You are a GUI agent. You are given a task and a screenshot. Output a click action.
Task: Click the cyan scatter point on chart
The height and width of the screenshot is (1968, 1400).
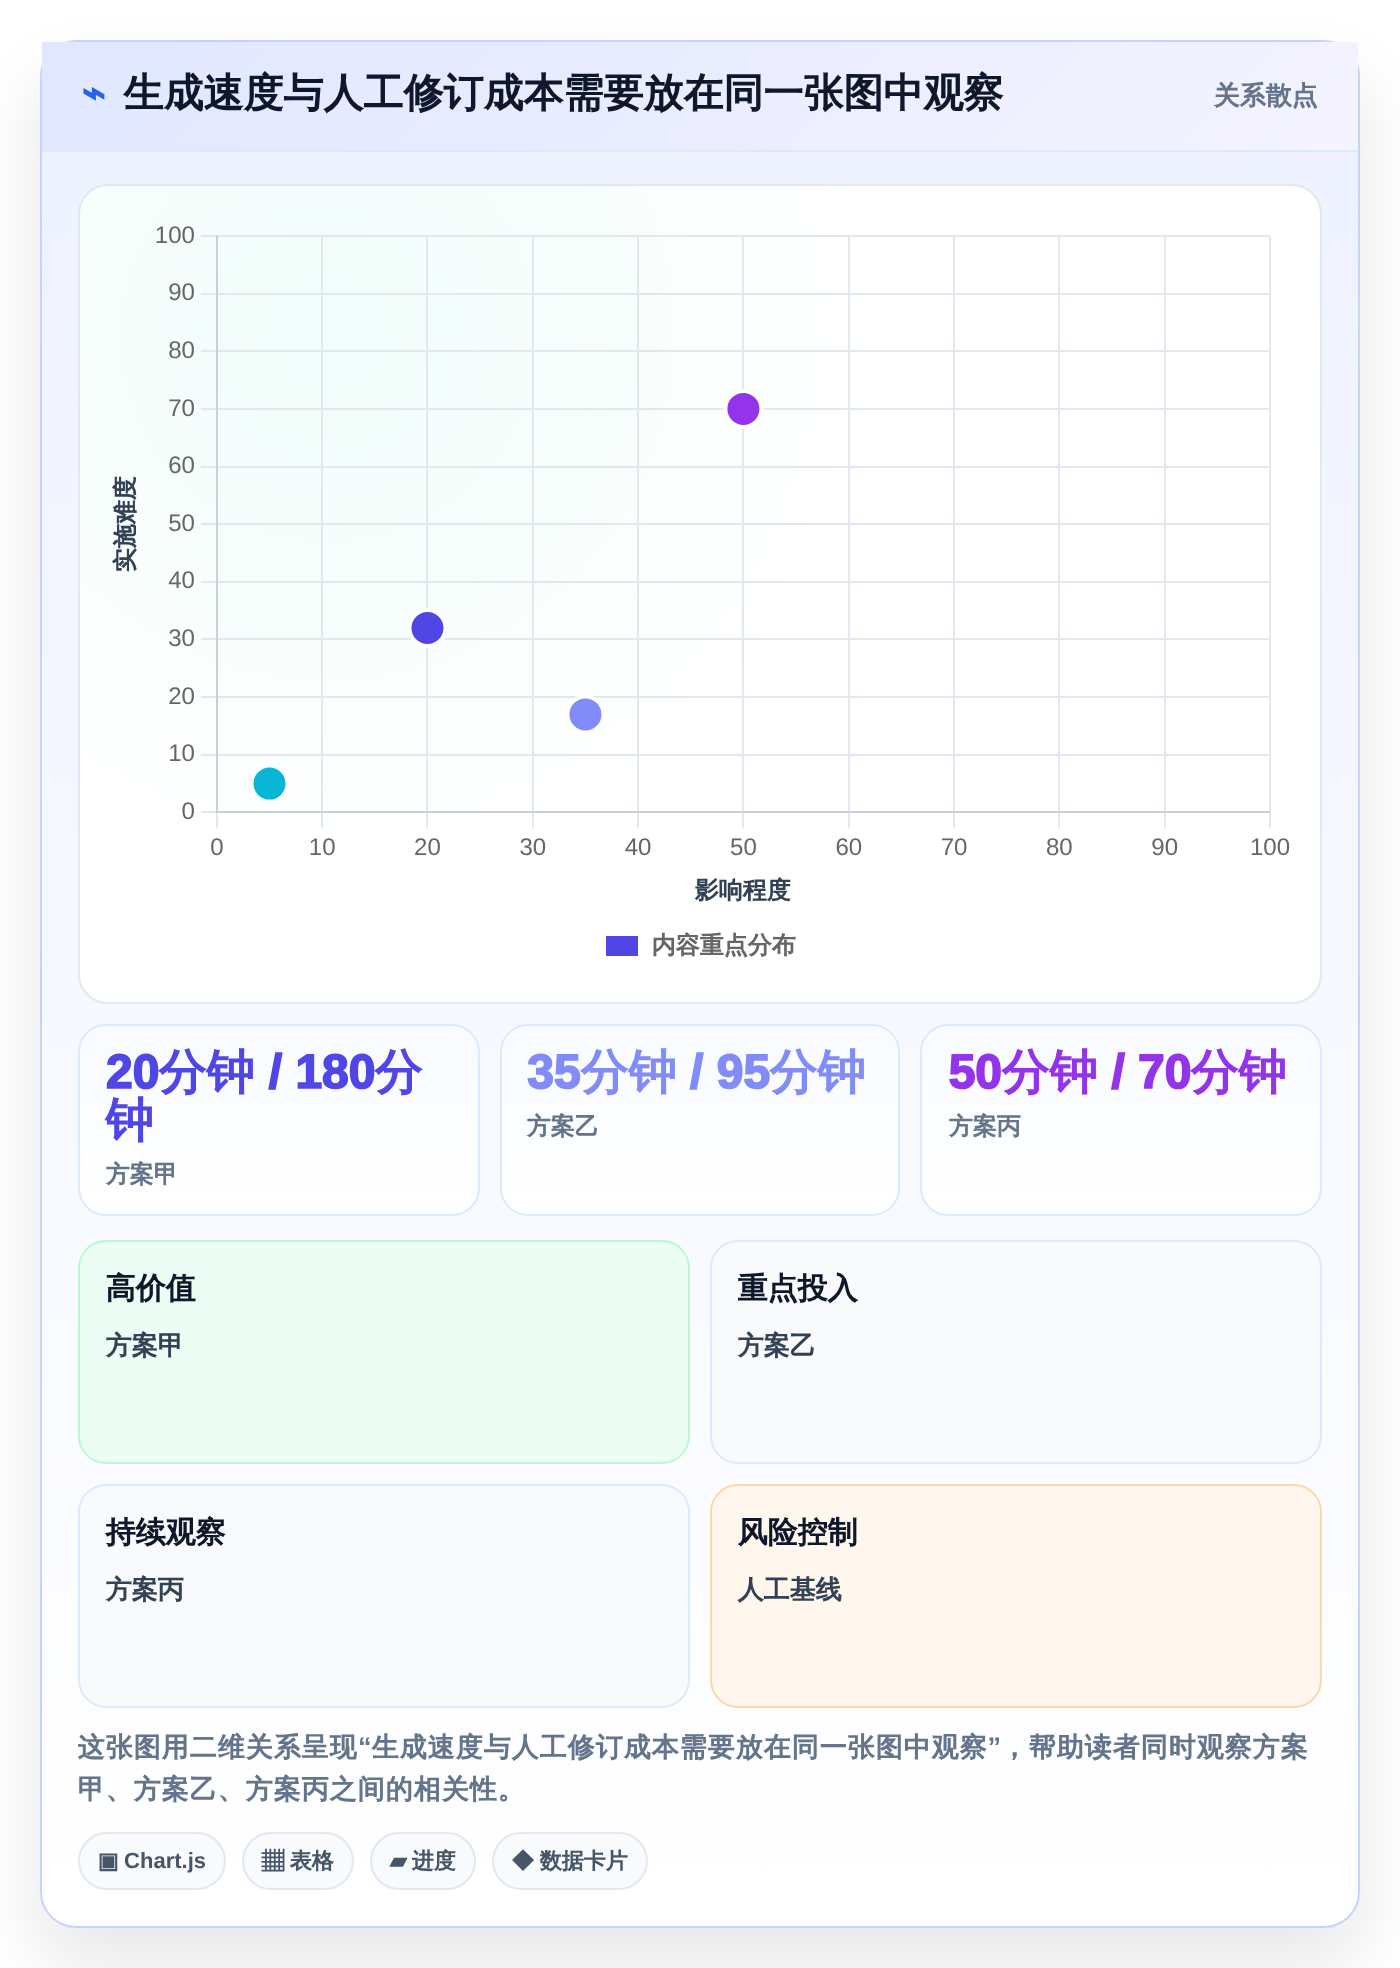coord(269,783)
